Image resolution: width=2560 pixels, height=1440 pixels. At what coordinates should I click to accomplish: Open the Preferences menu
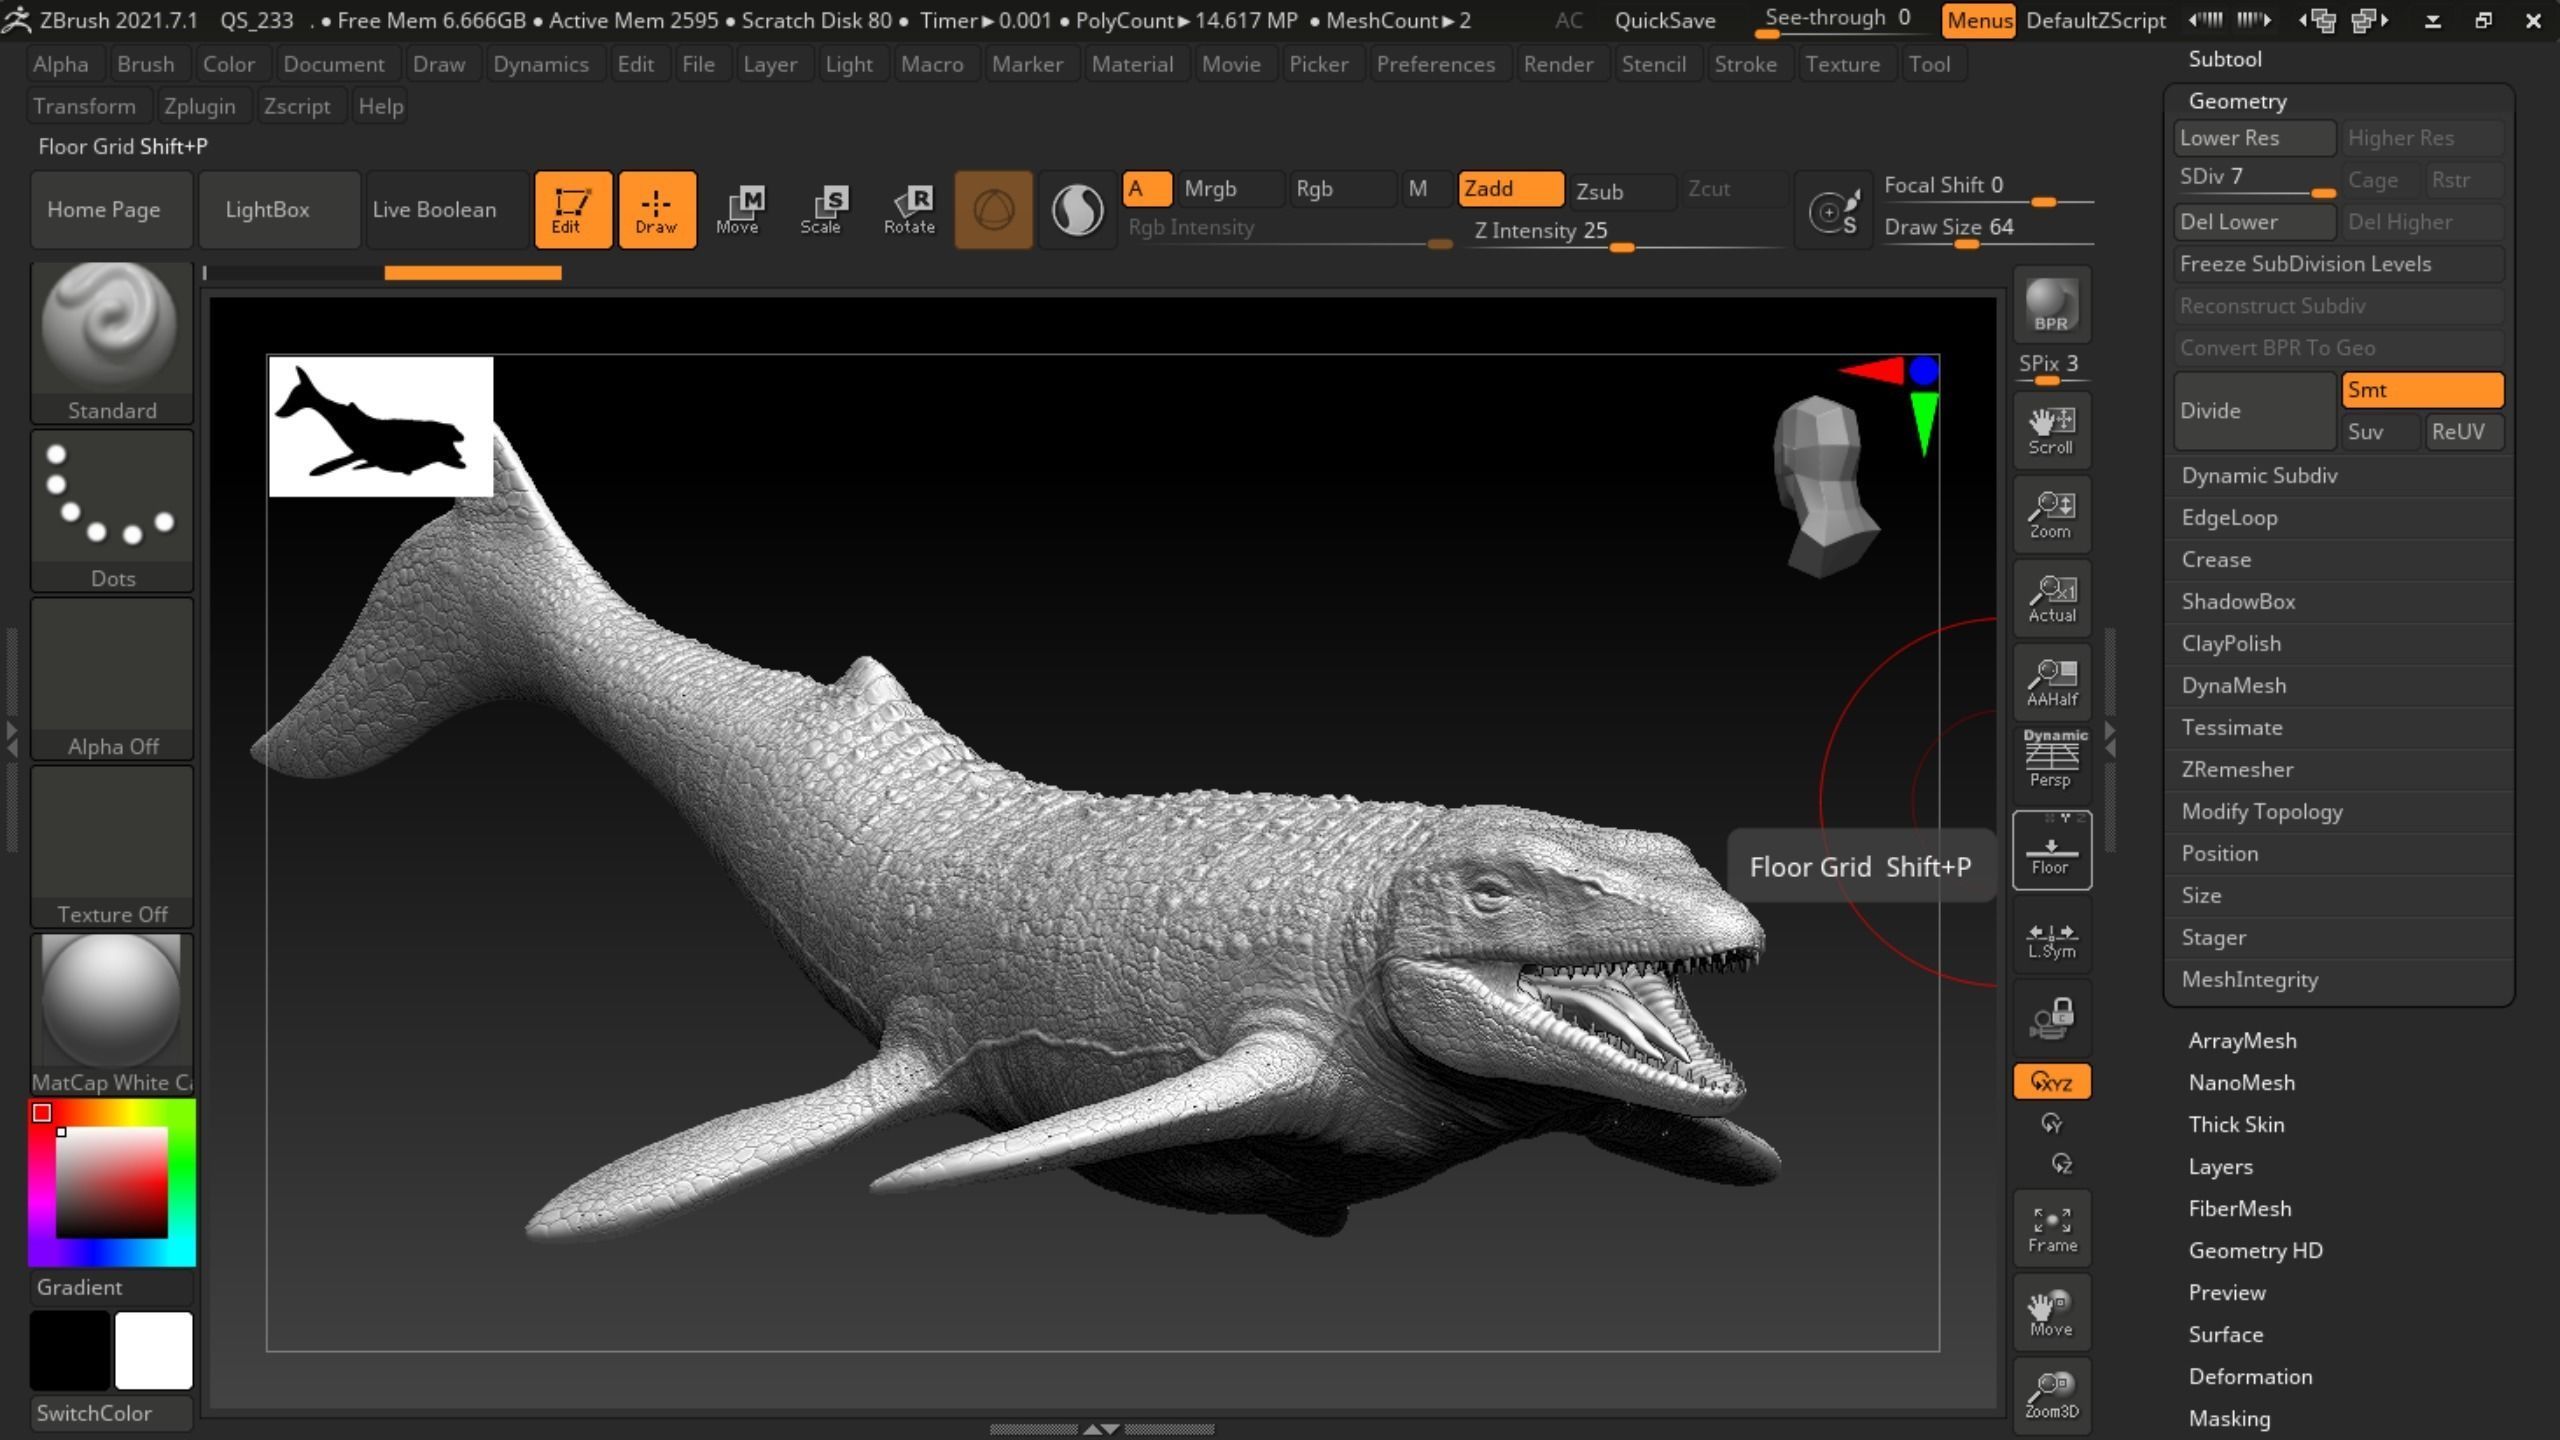coord(1434,64)
